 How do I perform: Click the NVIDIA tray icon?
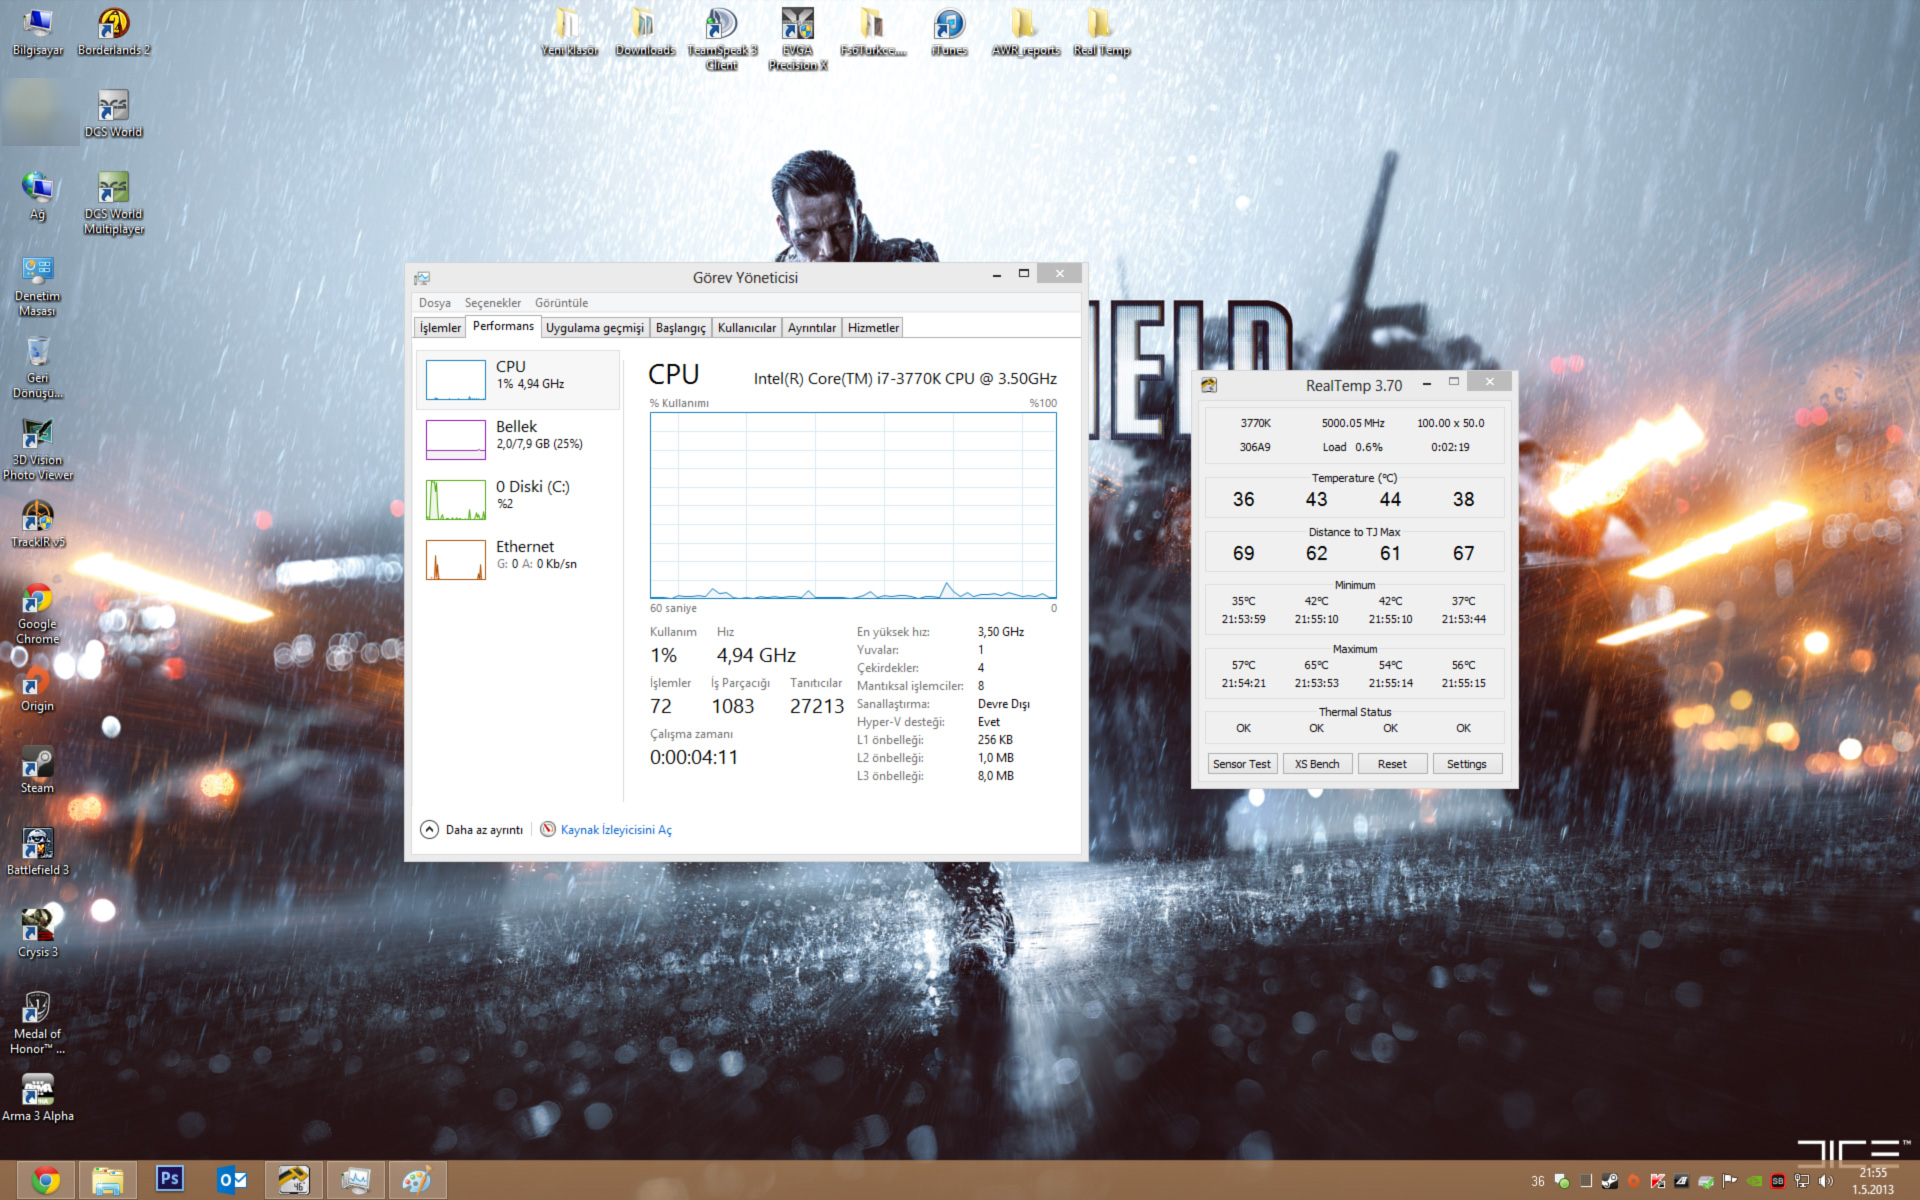click(1754, 1181)
